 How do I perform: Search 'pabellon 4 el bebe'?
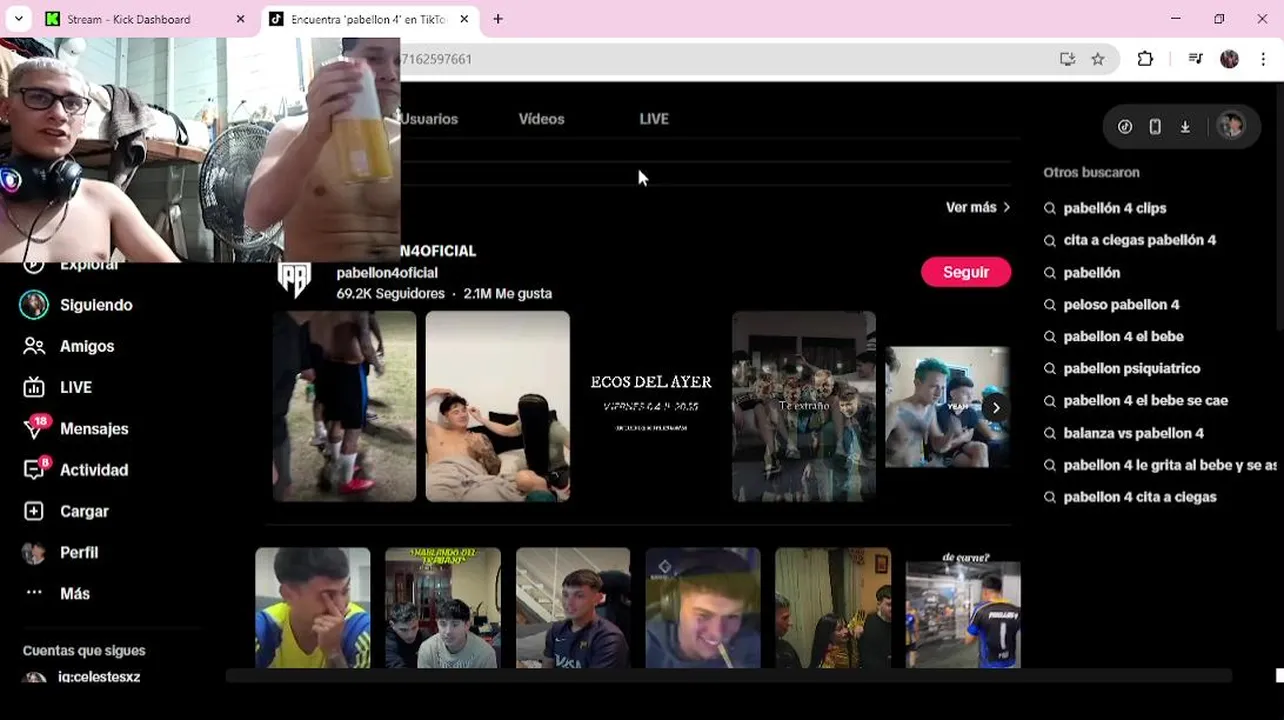[x=1123, y=336]
